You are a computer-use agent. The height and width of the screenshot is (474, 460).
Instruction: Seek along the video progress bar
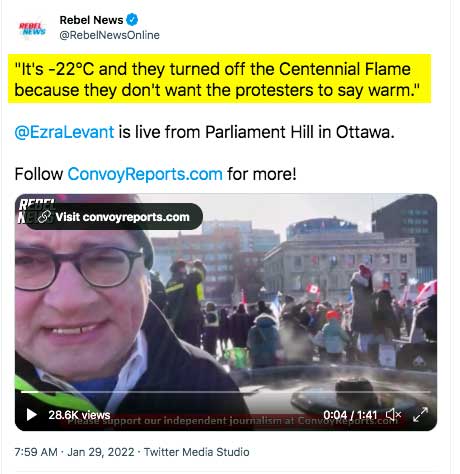pyautogui.click(x=226, y=392)
